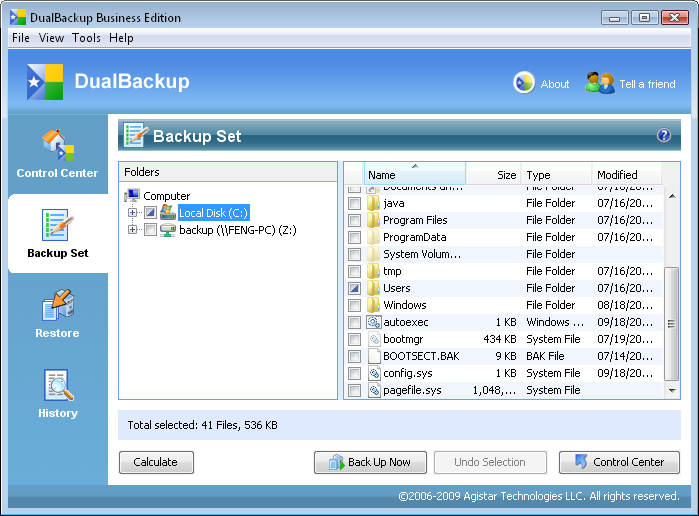Image resolution: width=699 pixels, height=516 pixels.
Task: Check the bootmgr checkbox
Action: pyautogui.click(x=354, y=339)
